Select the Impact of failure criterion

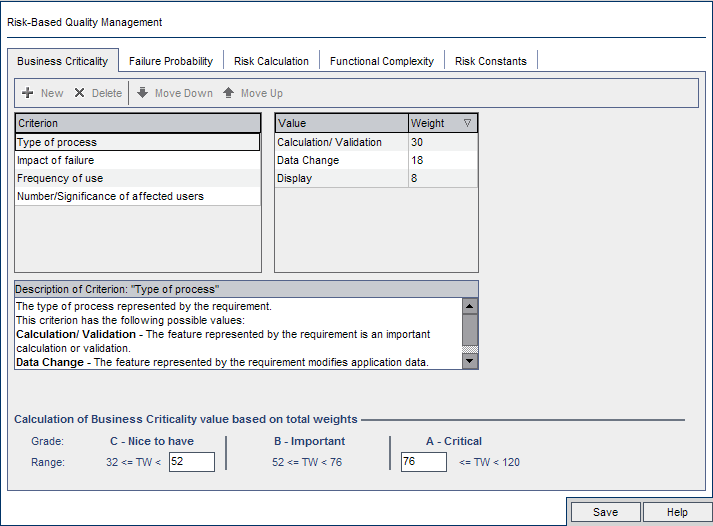click(x=56, y=160)
